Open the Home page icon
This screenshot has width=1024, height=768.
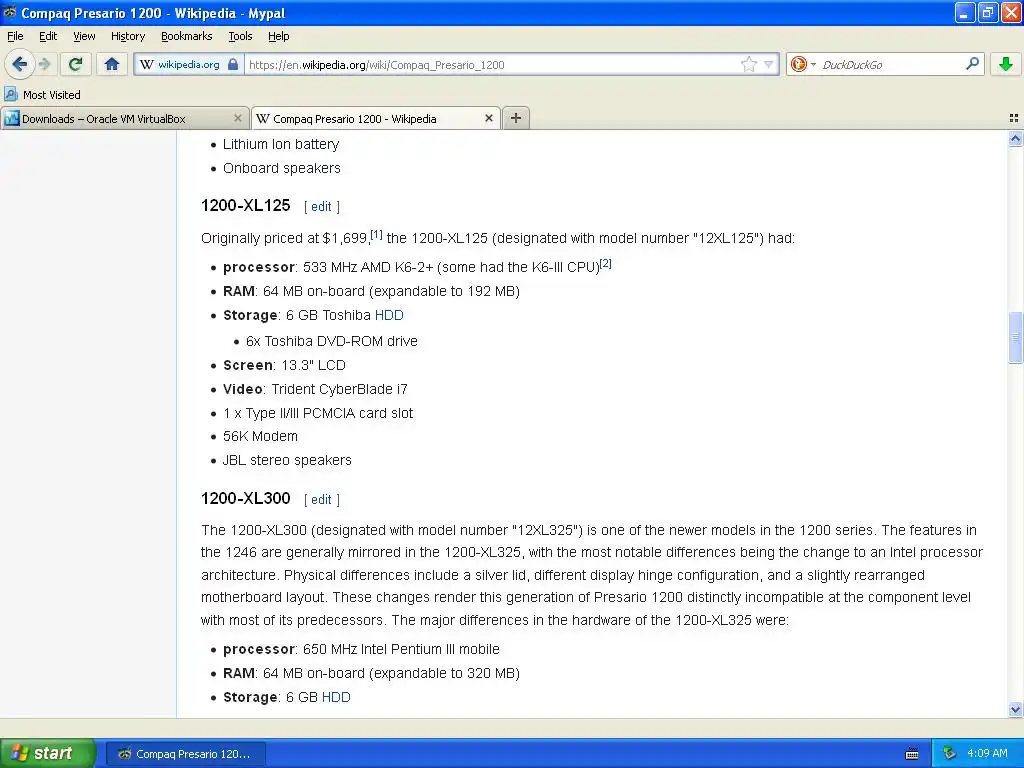tap(112, 64)
